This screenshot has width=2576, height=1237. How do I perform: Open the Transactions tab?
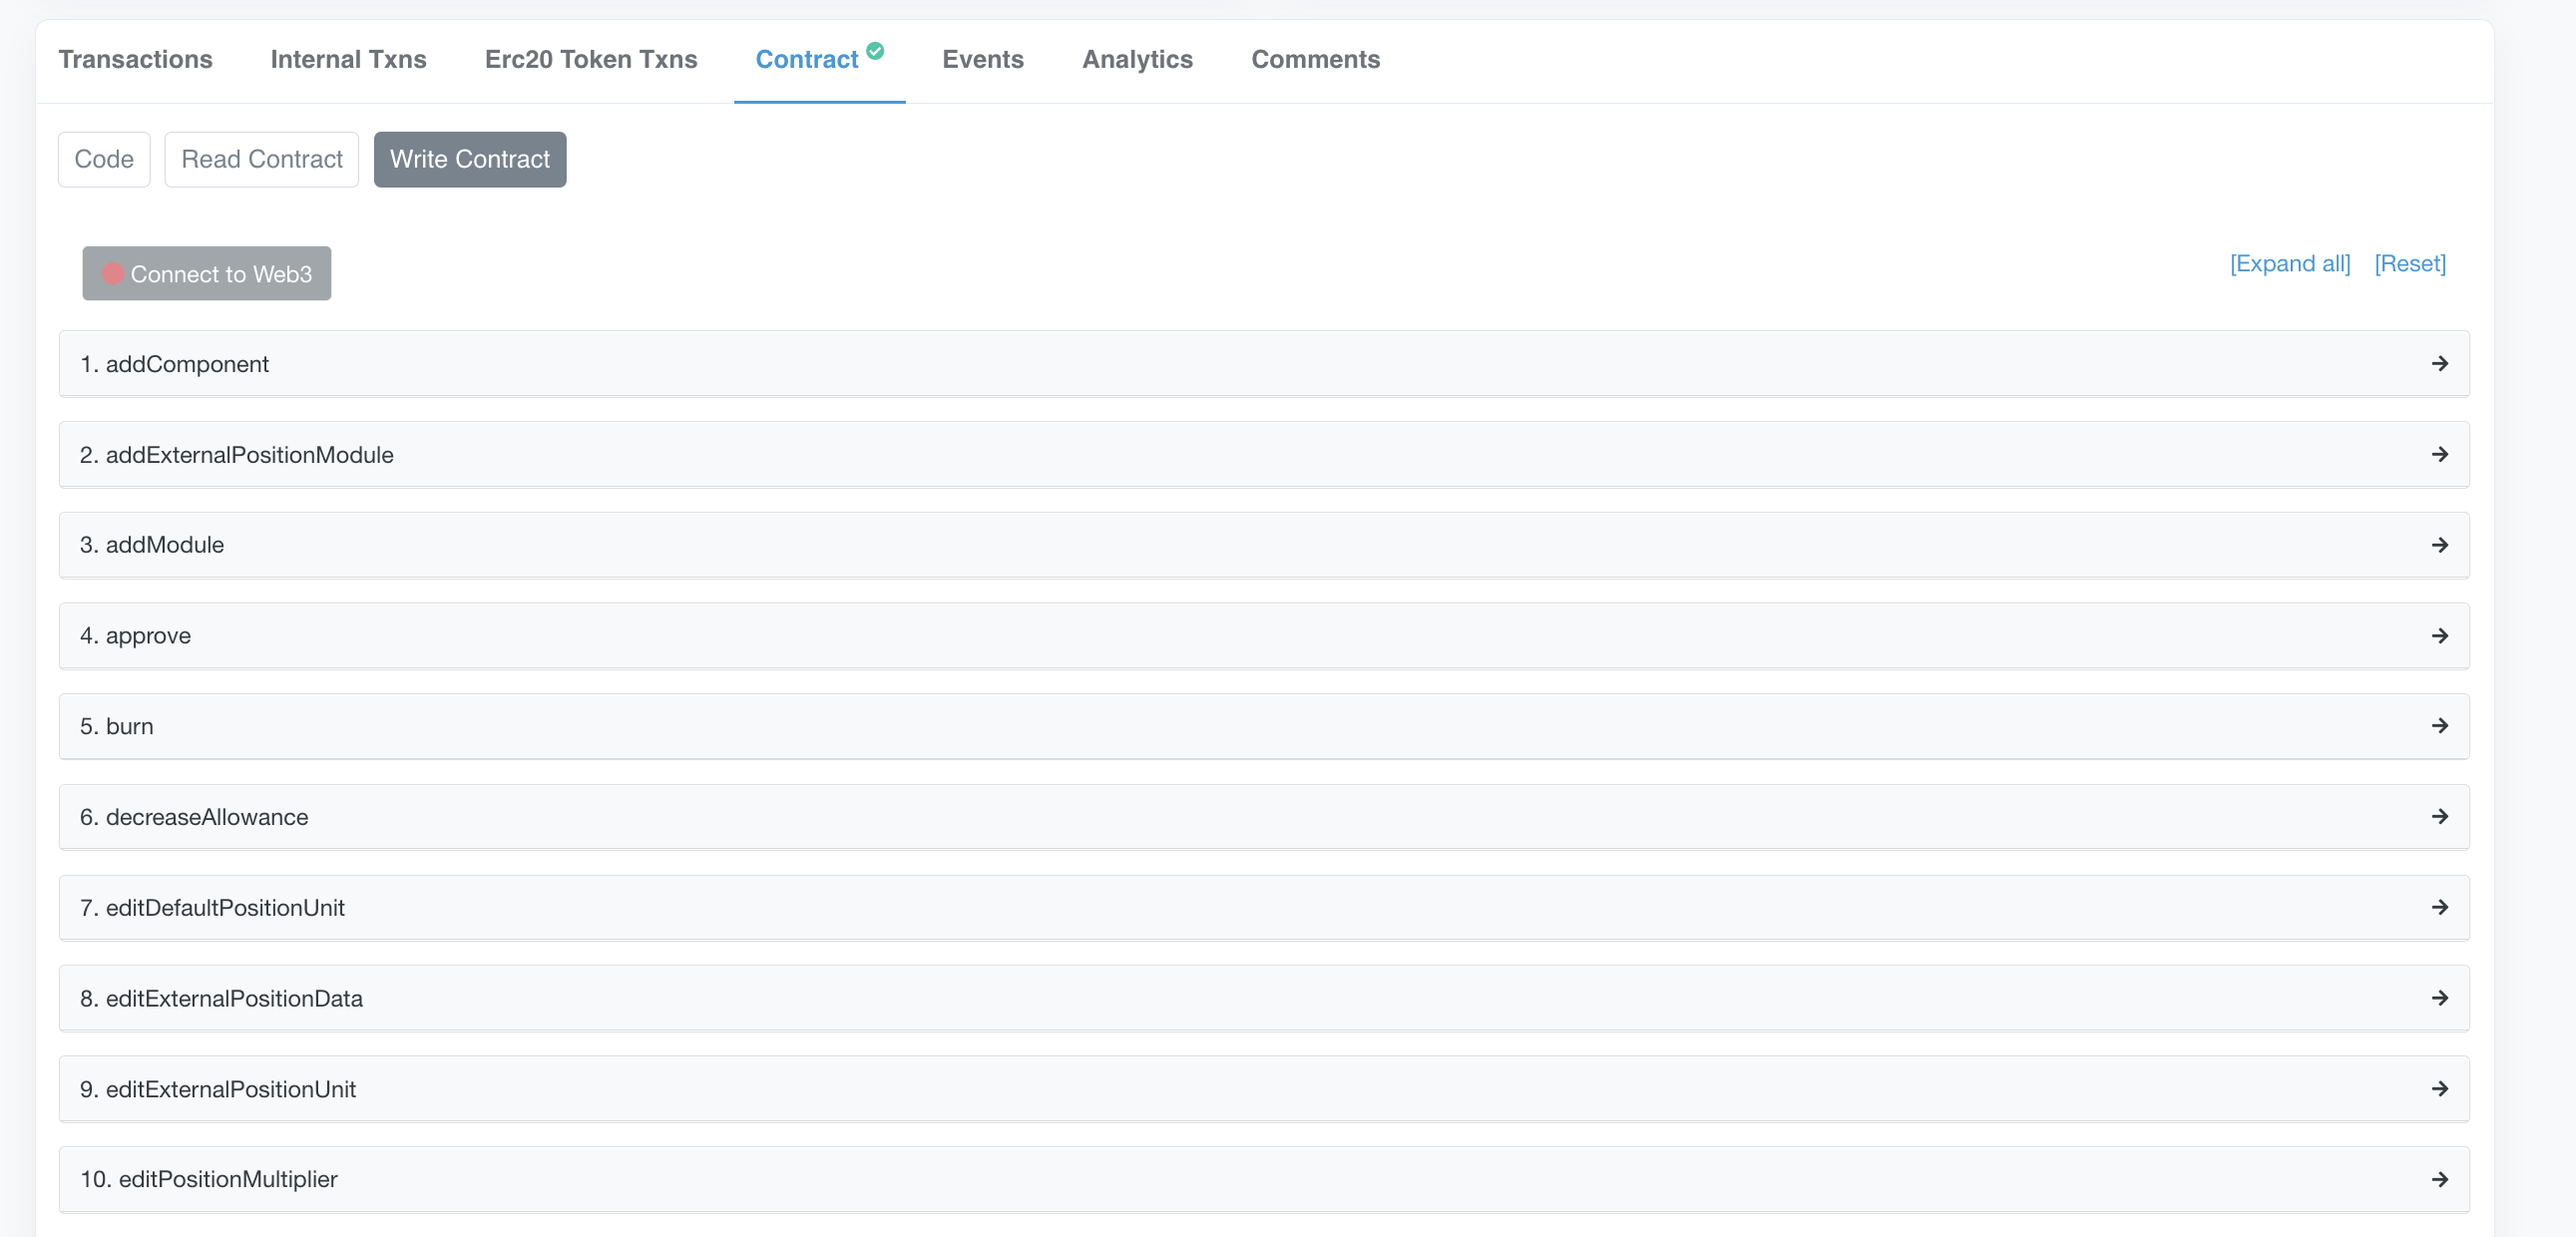[x=135, y=59]
